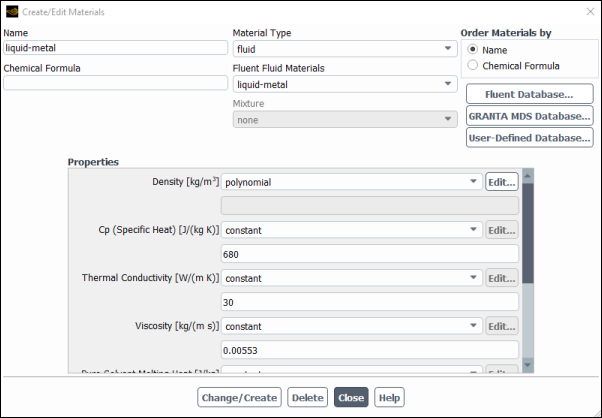Click the material Name input field
602x418 pixels.
116,47
